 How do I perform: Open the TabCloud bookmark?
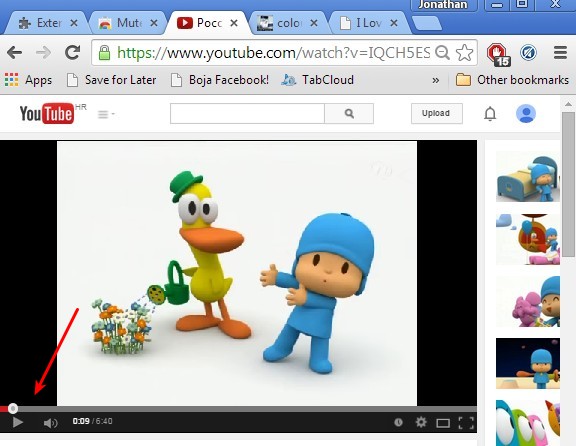(317, 80)
